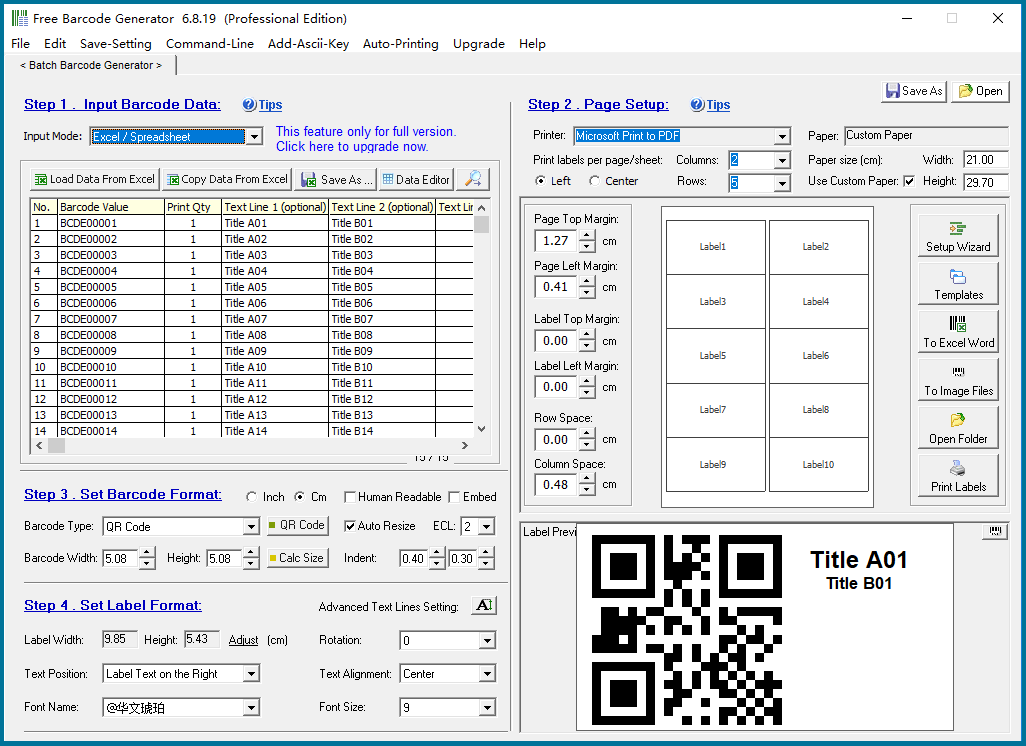Screen dimensions: 1026x746
Task: Toggle the Auto Resize checkbox
Action: 350,526
